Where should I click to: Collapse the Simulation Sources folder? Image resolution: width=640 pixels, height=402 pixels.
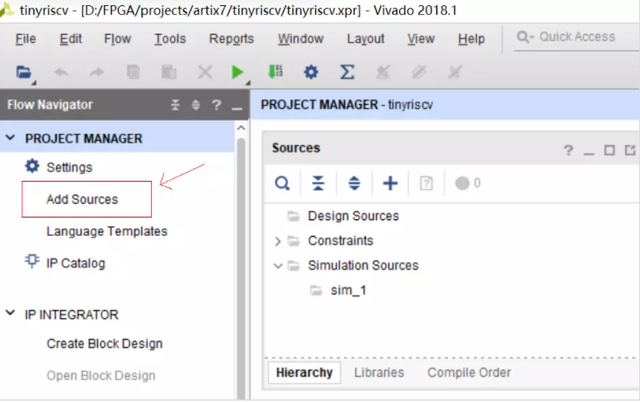coord(278,266)
